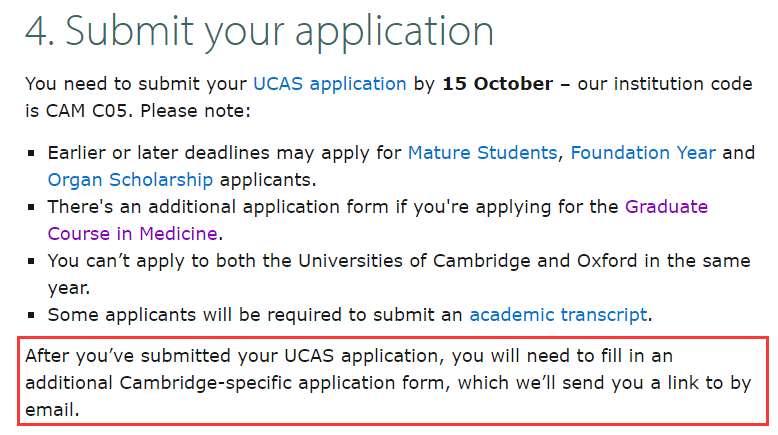Image resolution: width=778 pixels, height=435 pixels.
Task: Open the Foundation Year link
Action: 643,153
